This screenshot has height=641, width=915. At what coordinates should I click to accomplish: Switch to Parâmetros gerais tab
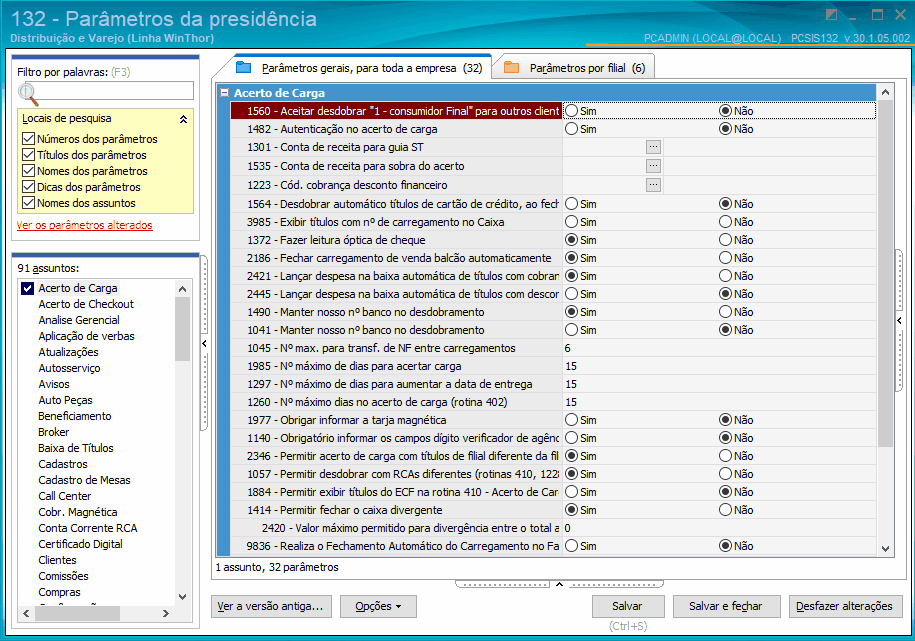[x=359, y=68]
